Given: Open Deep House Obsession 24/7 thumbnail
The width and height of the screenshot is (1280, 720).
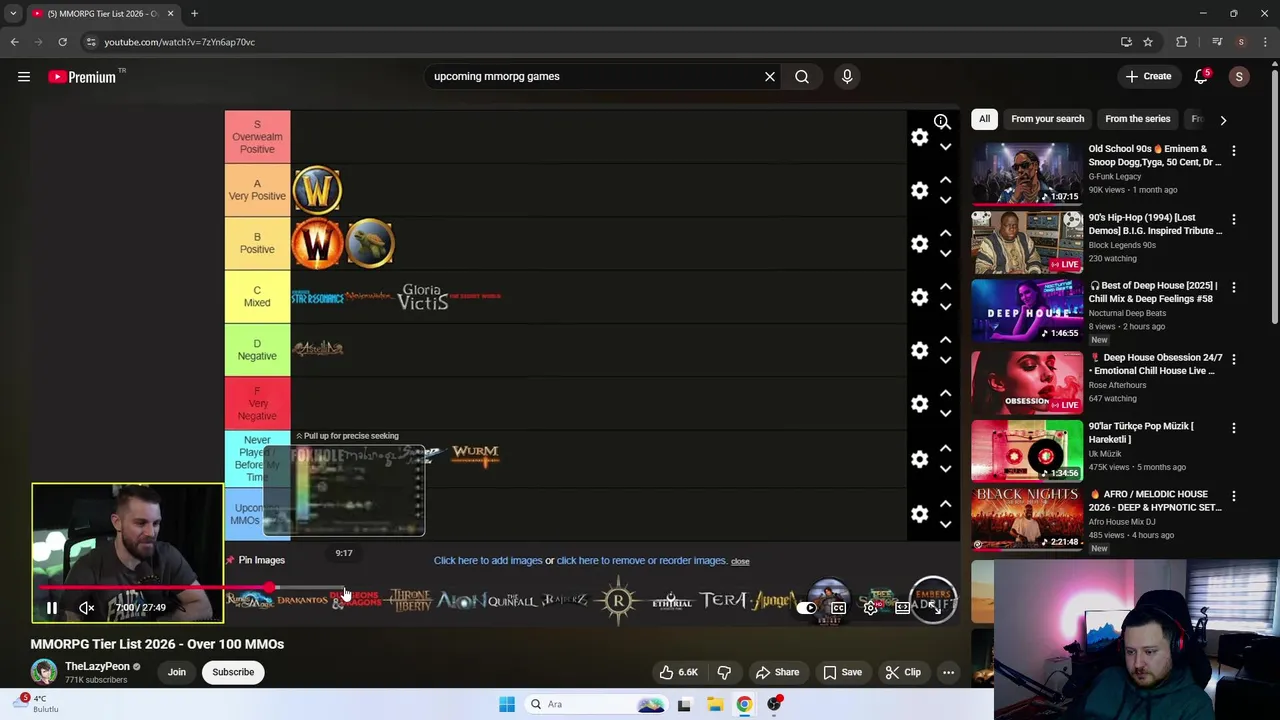Looking at the screenshot, I should pyautogui.click(x=1027, y=381).
